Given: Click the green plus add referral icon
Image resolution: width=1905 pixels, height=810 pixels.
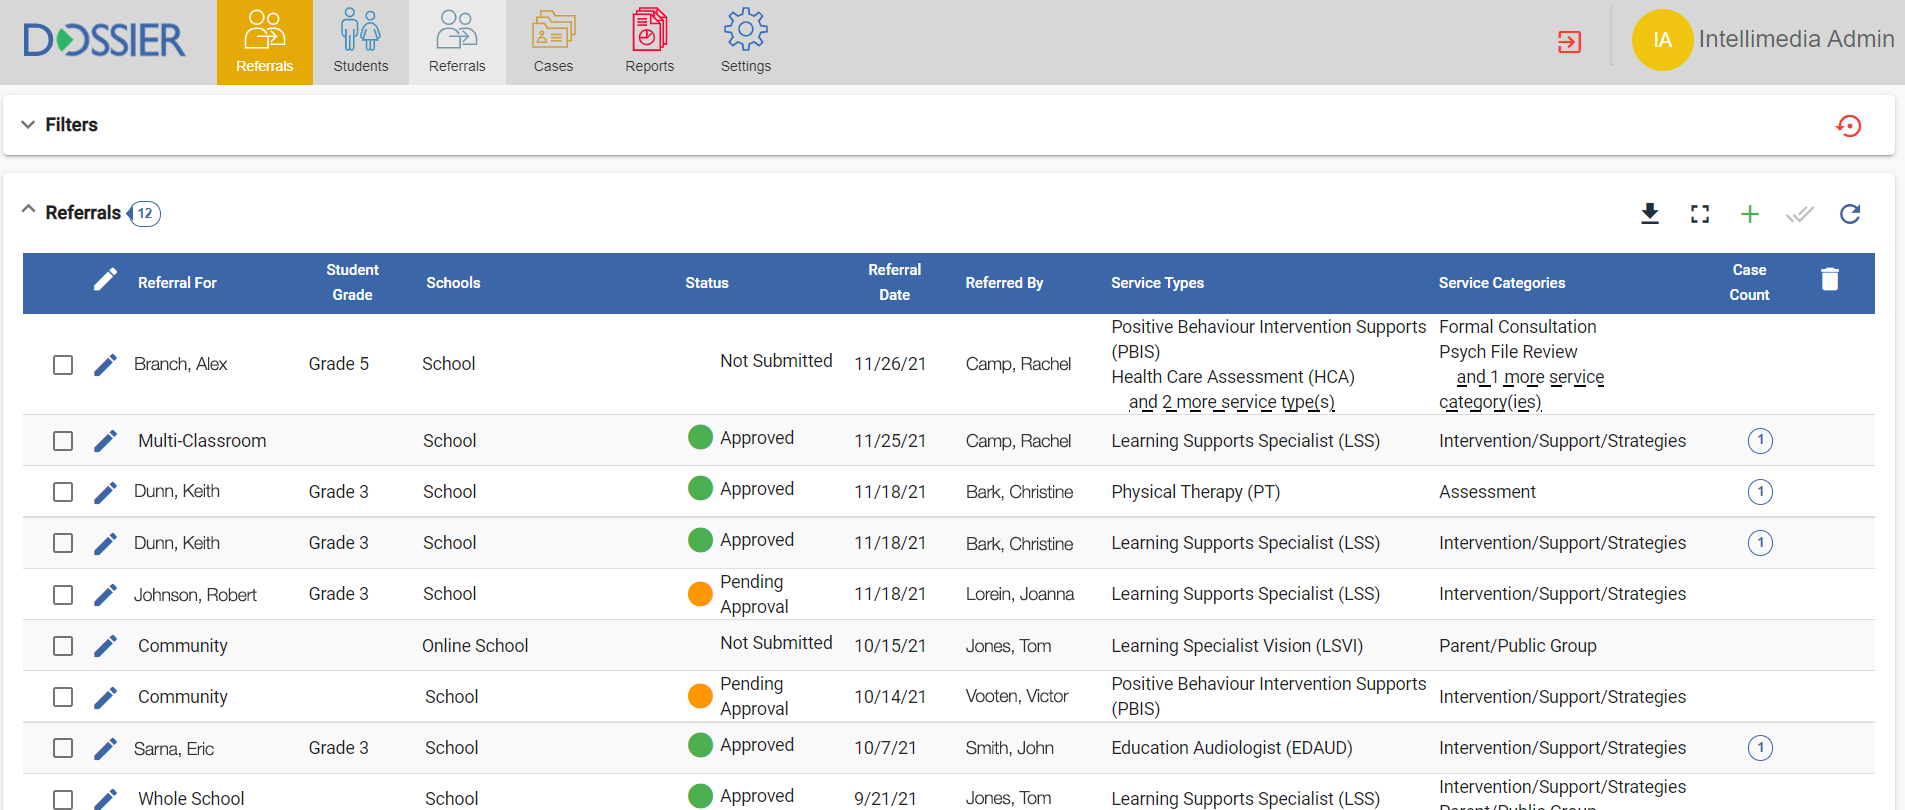Looking at the screenshot, I should pyautogui.click(x=1750, y=214).
